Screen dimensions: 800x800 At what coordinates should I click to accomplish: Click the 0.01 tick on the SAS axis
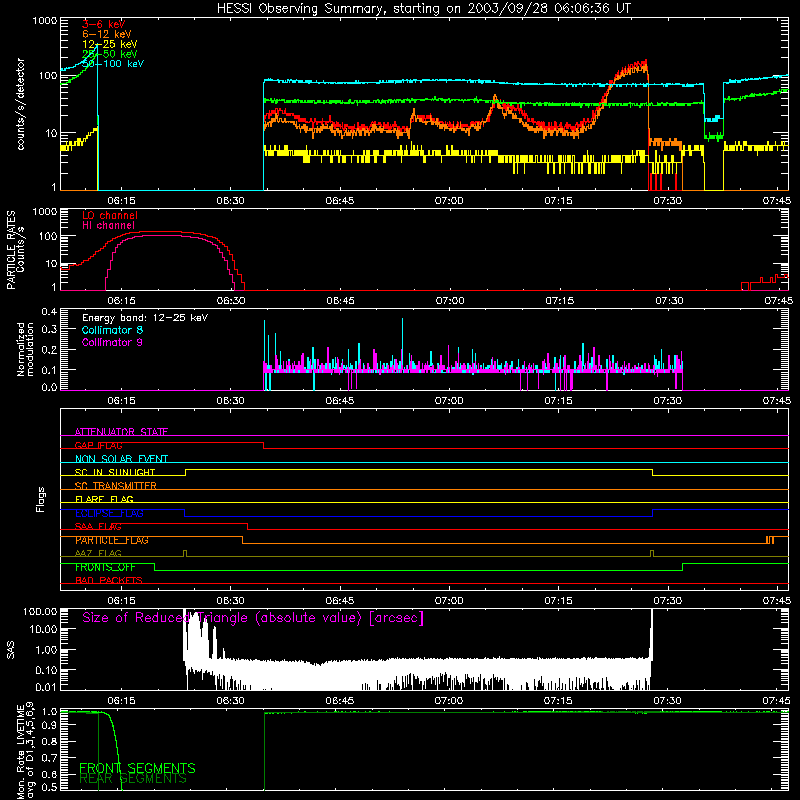tap(46, 687)
